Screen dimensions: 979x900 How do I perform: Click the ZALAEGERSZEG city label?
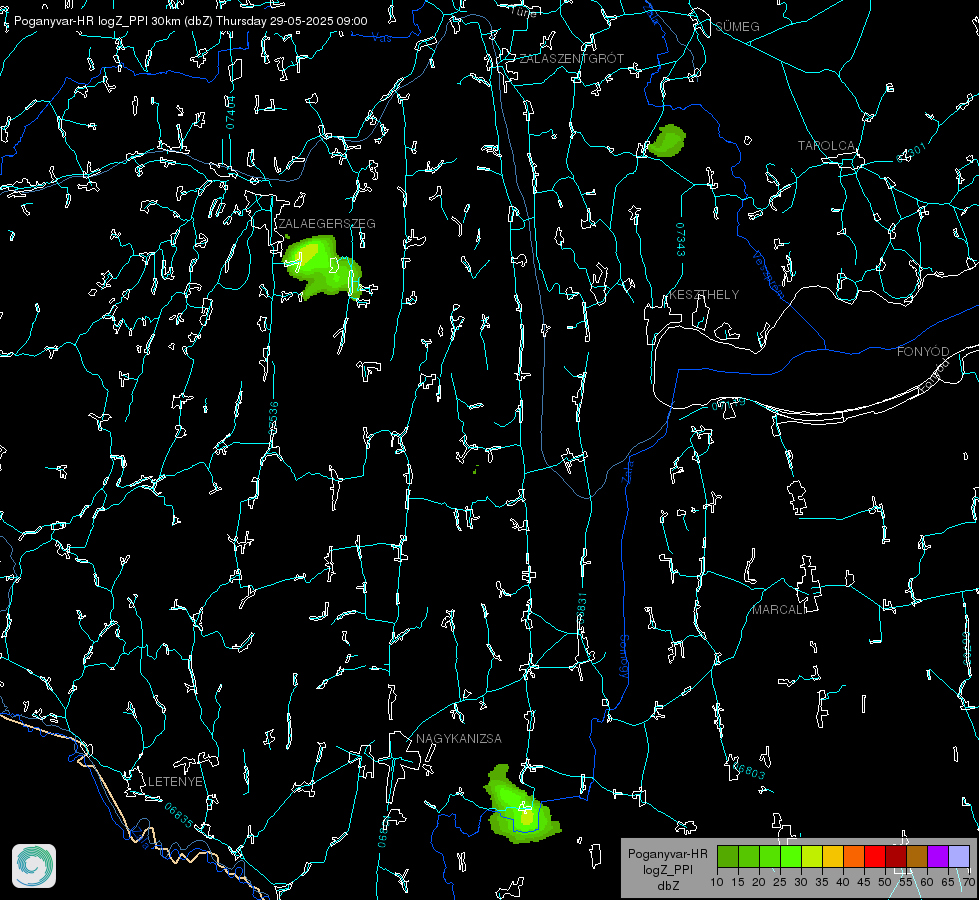point(327,224)
